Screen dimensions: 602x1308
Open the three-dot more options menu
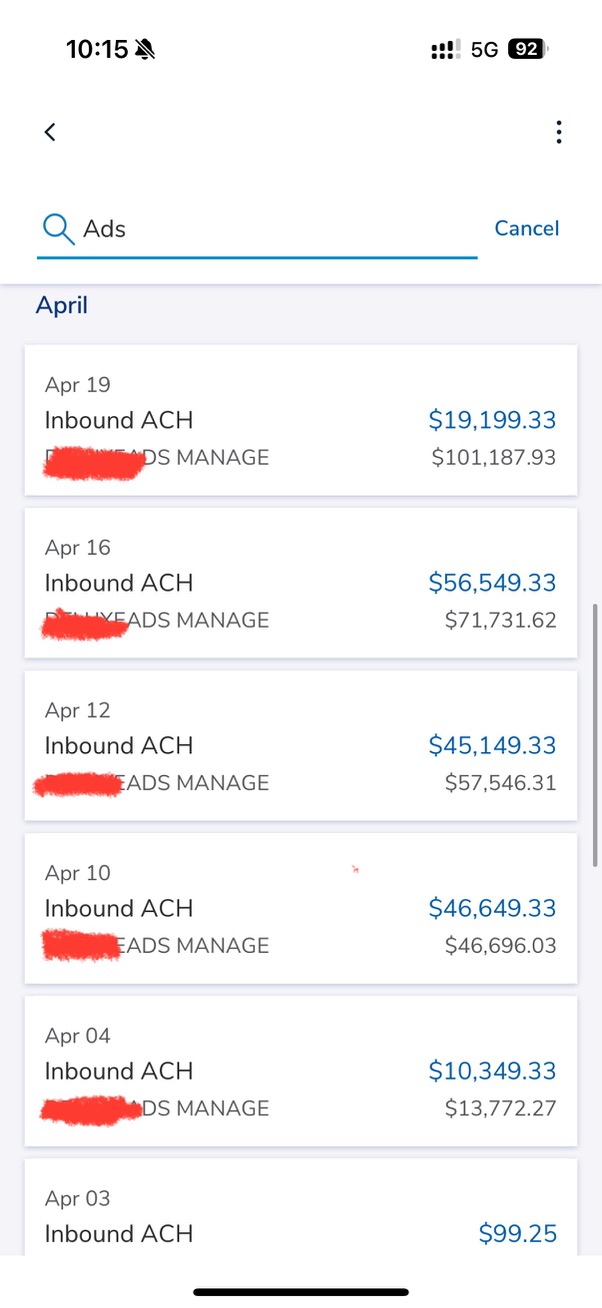pyautogui.click(x=558, y=132)
